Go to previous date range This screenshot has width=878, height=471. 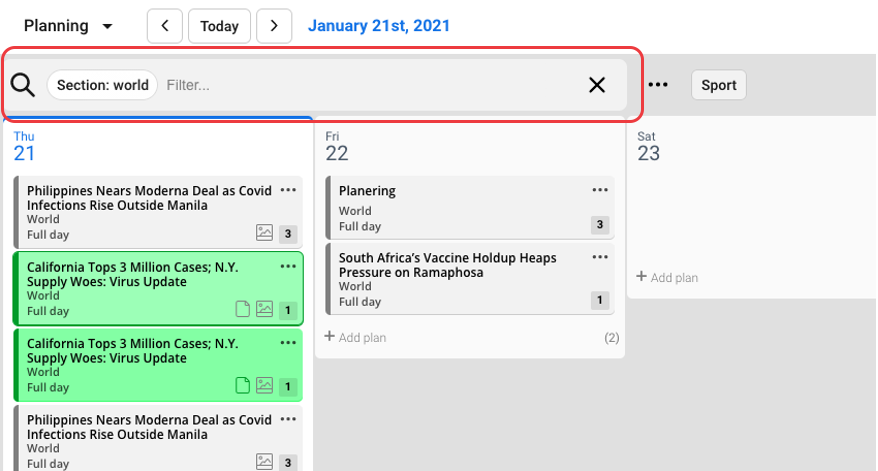pos(165,26)
